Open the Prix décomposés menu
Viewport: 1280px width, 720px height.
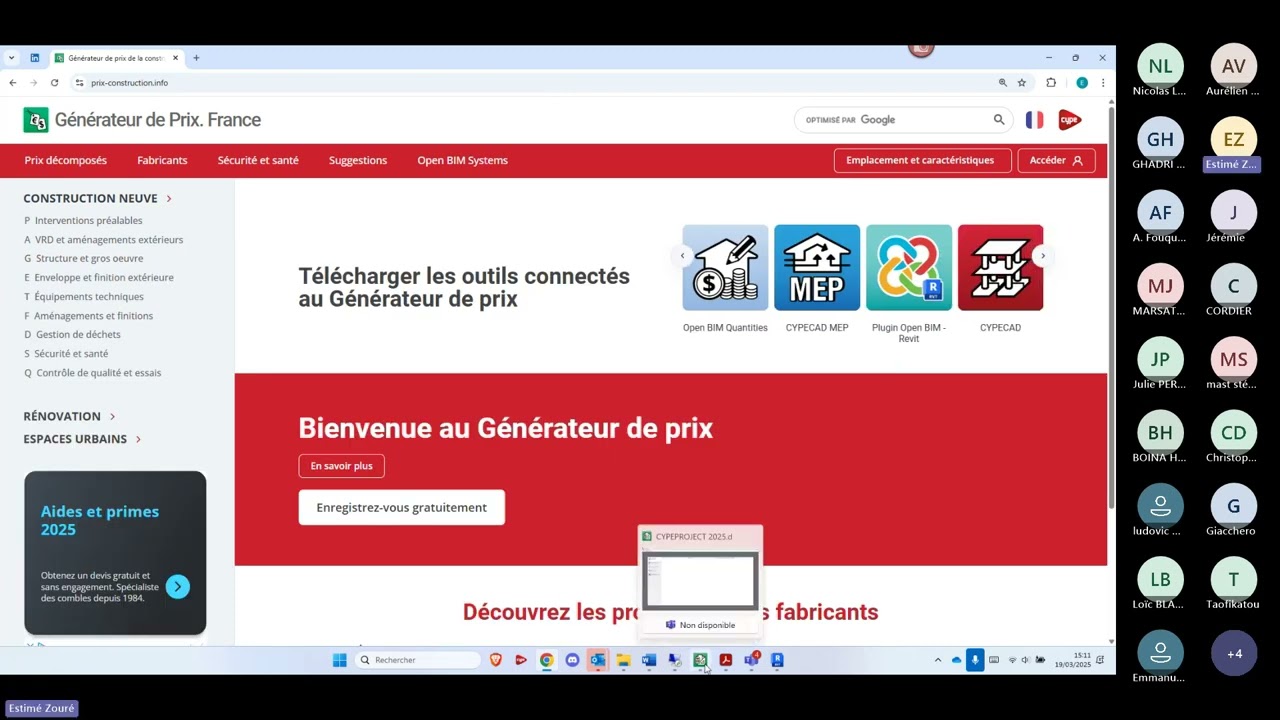click(x=66, y=160)
